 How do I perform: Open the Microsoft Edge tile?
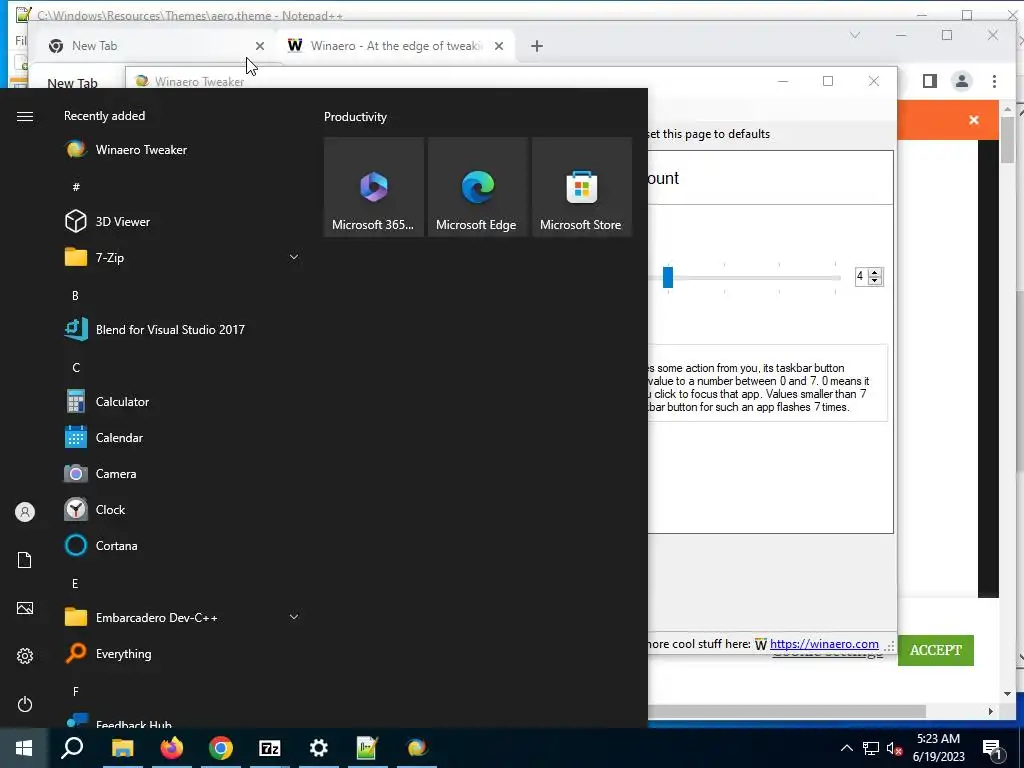pos(477,187)
